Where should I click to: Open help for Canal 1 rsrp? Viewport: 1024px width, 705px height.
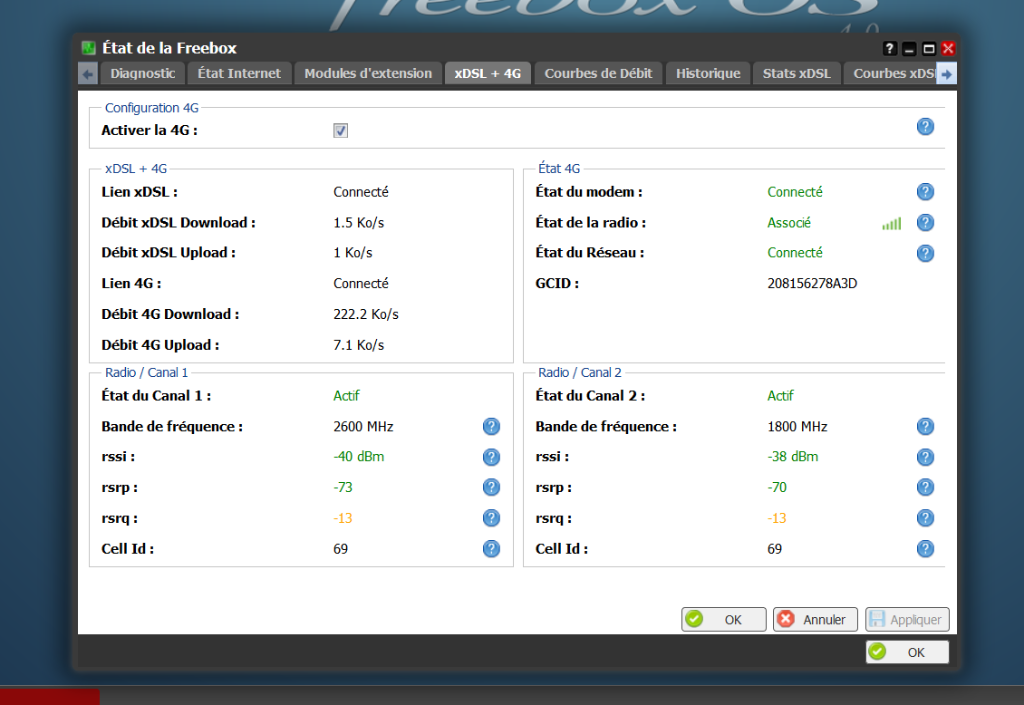[491, 488]
